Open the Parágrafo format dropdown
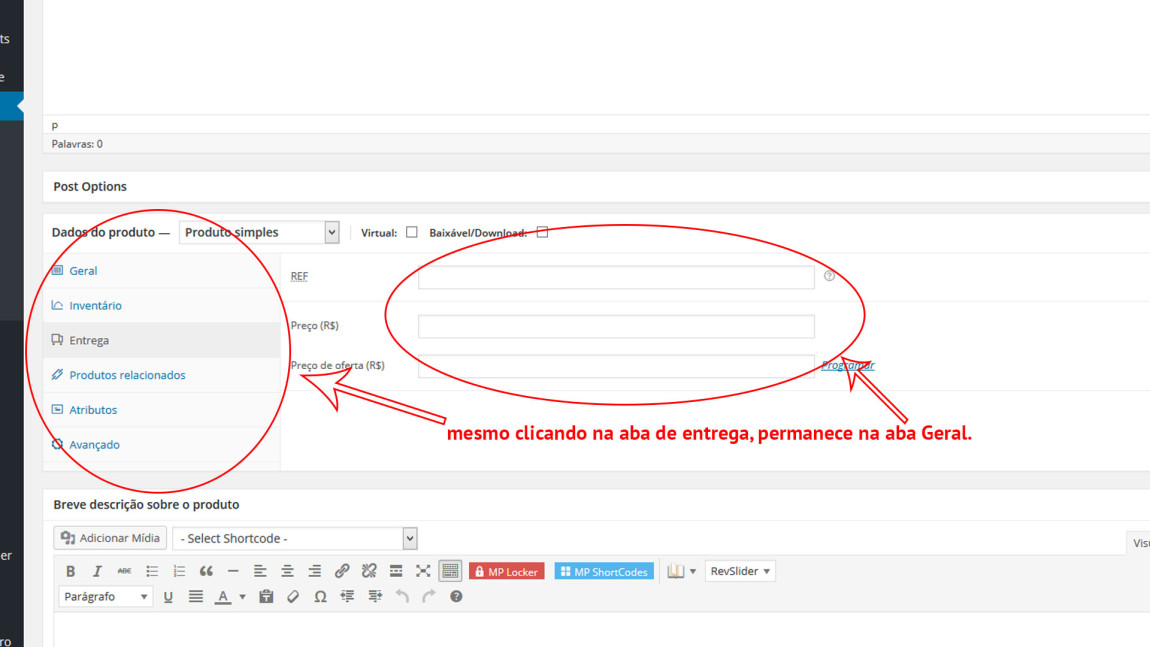This screenshot has height=647, width=1150. 105,597
